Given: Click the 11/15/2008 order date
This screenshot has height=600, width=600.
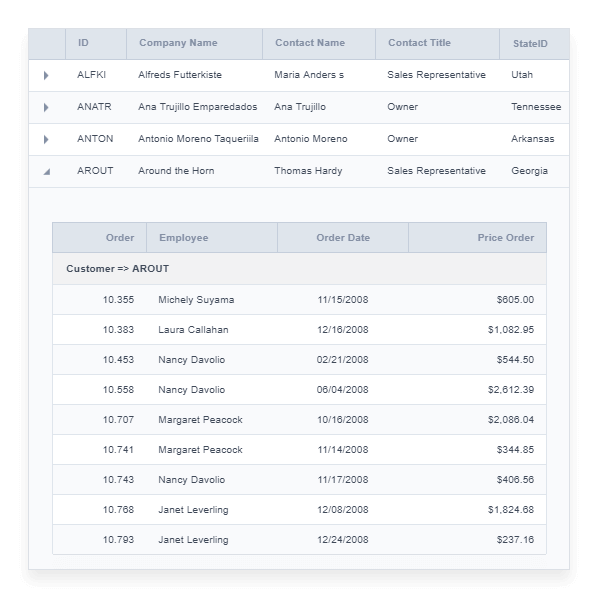Looking at the screenshot, I should (x=343, y=300).
